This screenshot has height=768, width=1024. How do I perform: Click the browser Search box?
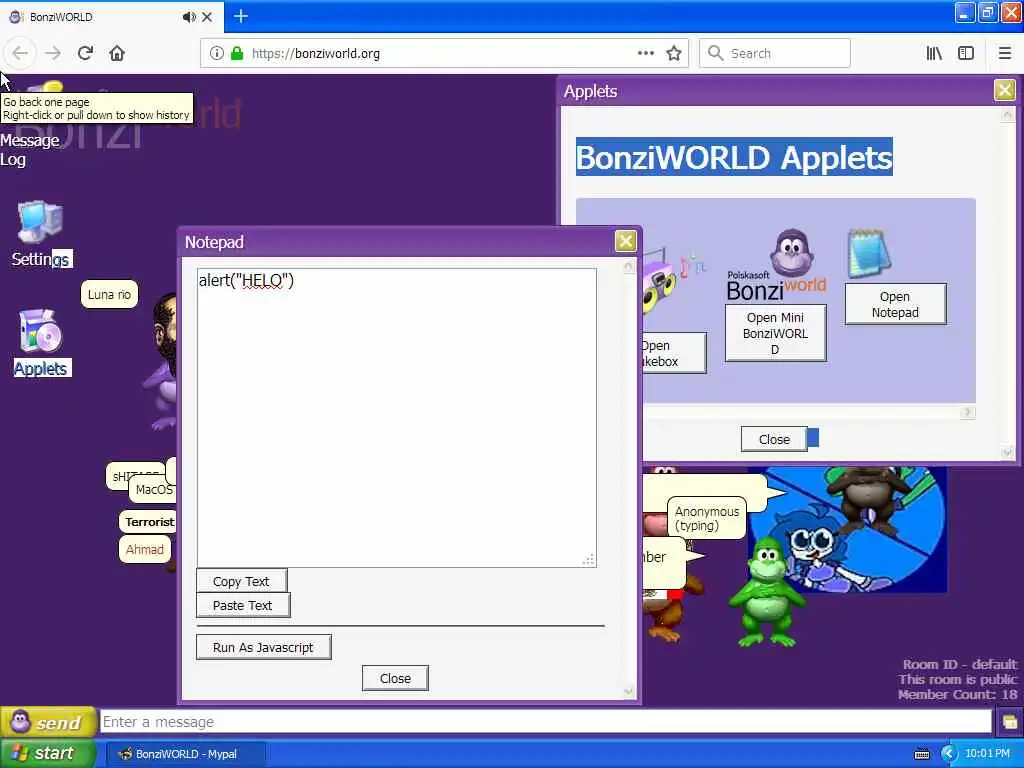(x=775, y=53)
